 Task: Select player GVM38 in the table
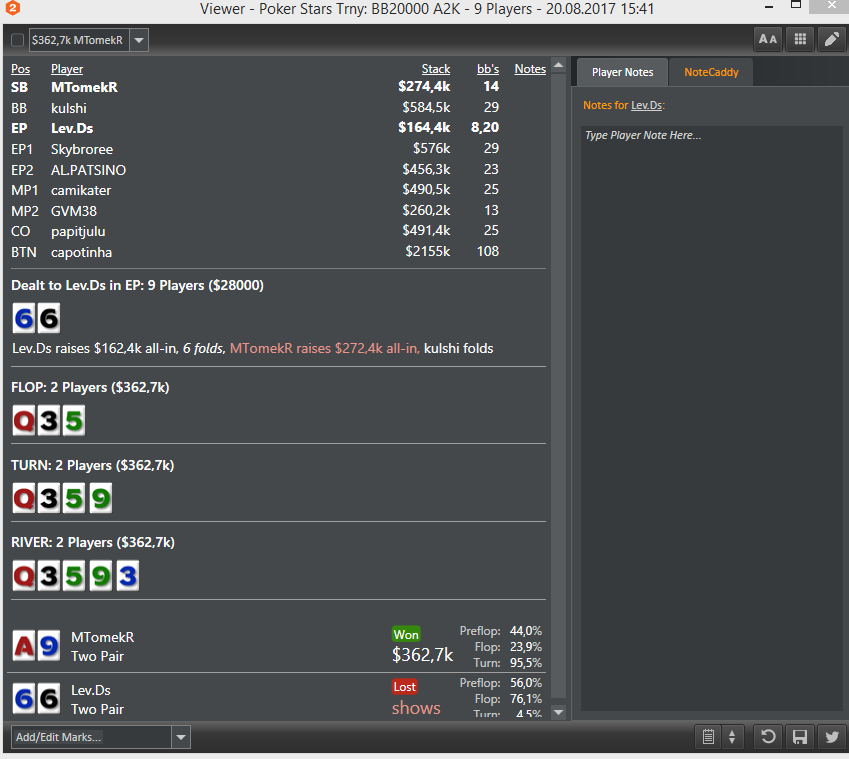(74, 211)
